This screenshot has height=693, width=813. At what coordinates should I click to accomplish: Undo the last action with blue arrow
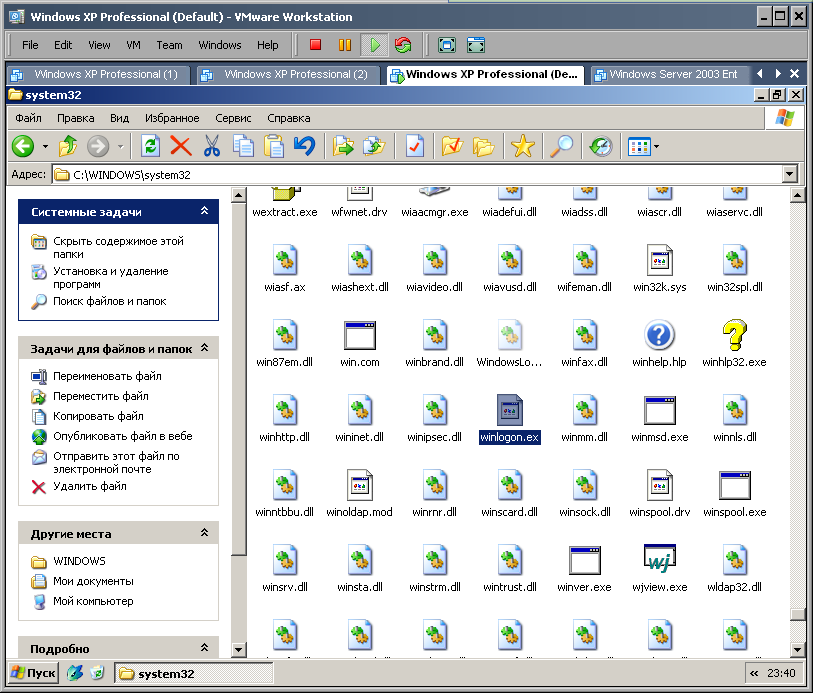(304, 146)
